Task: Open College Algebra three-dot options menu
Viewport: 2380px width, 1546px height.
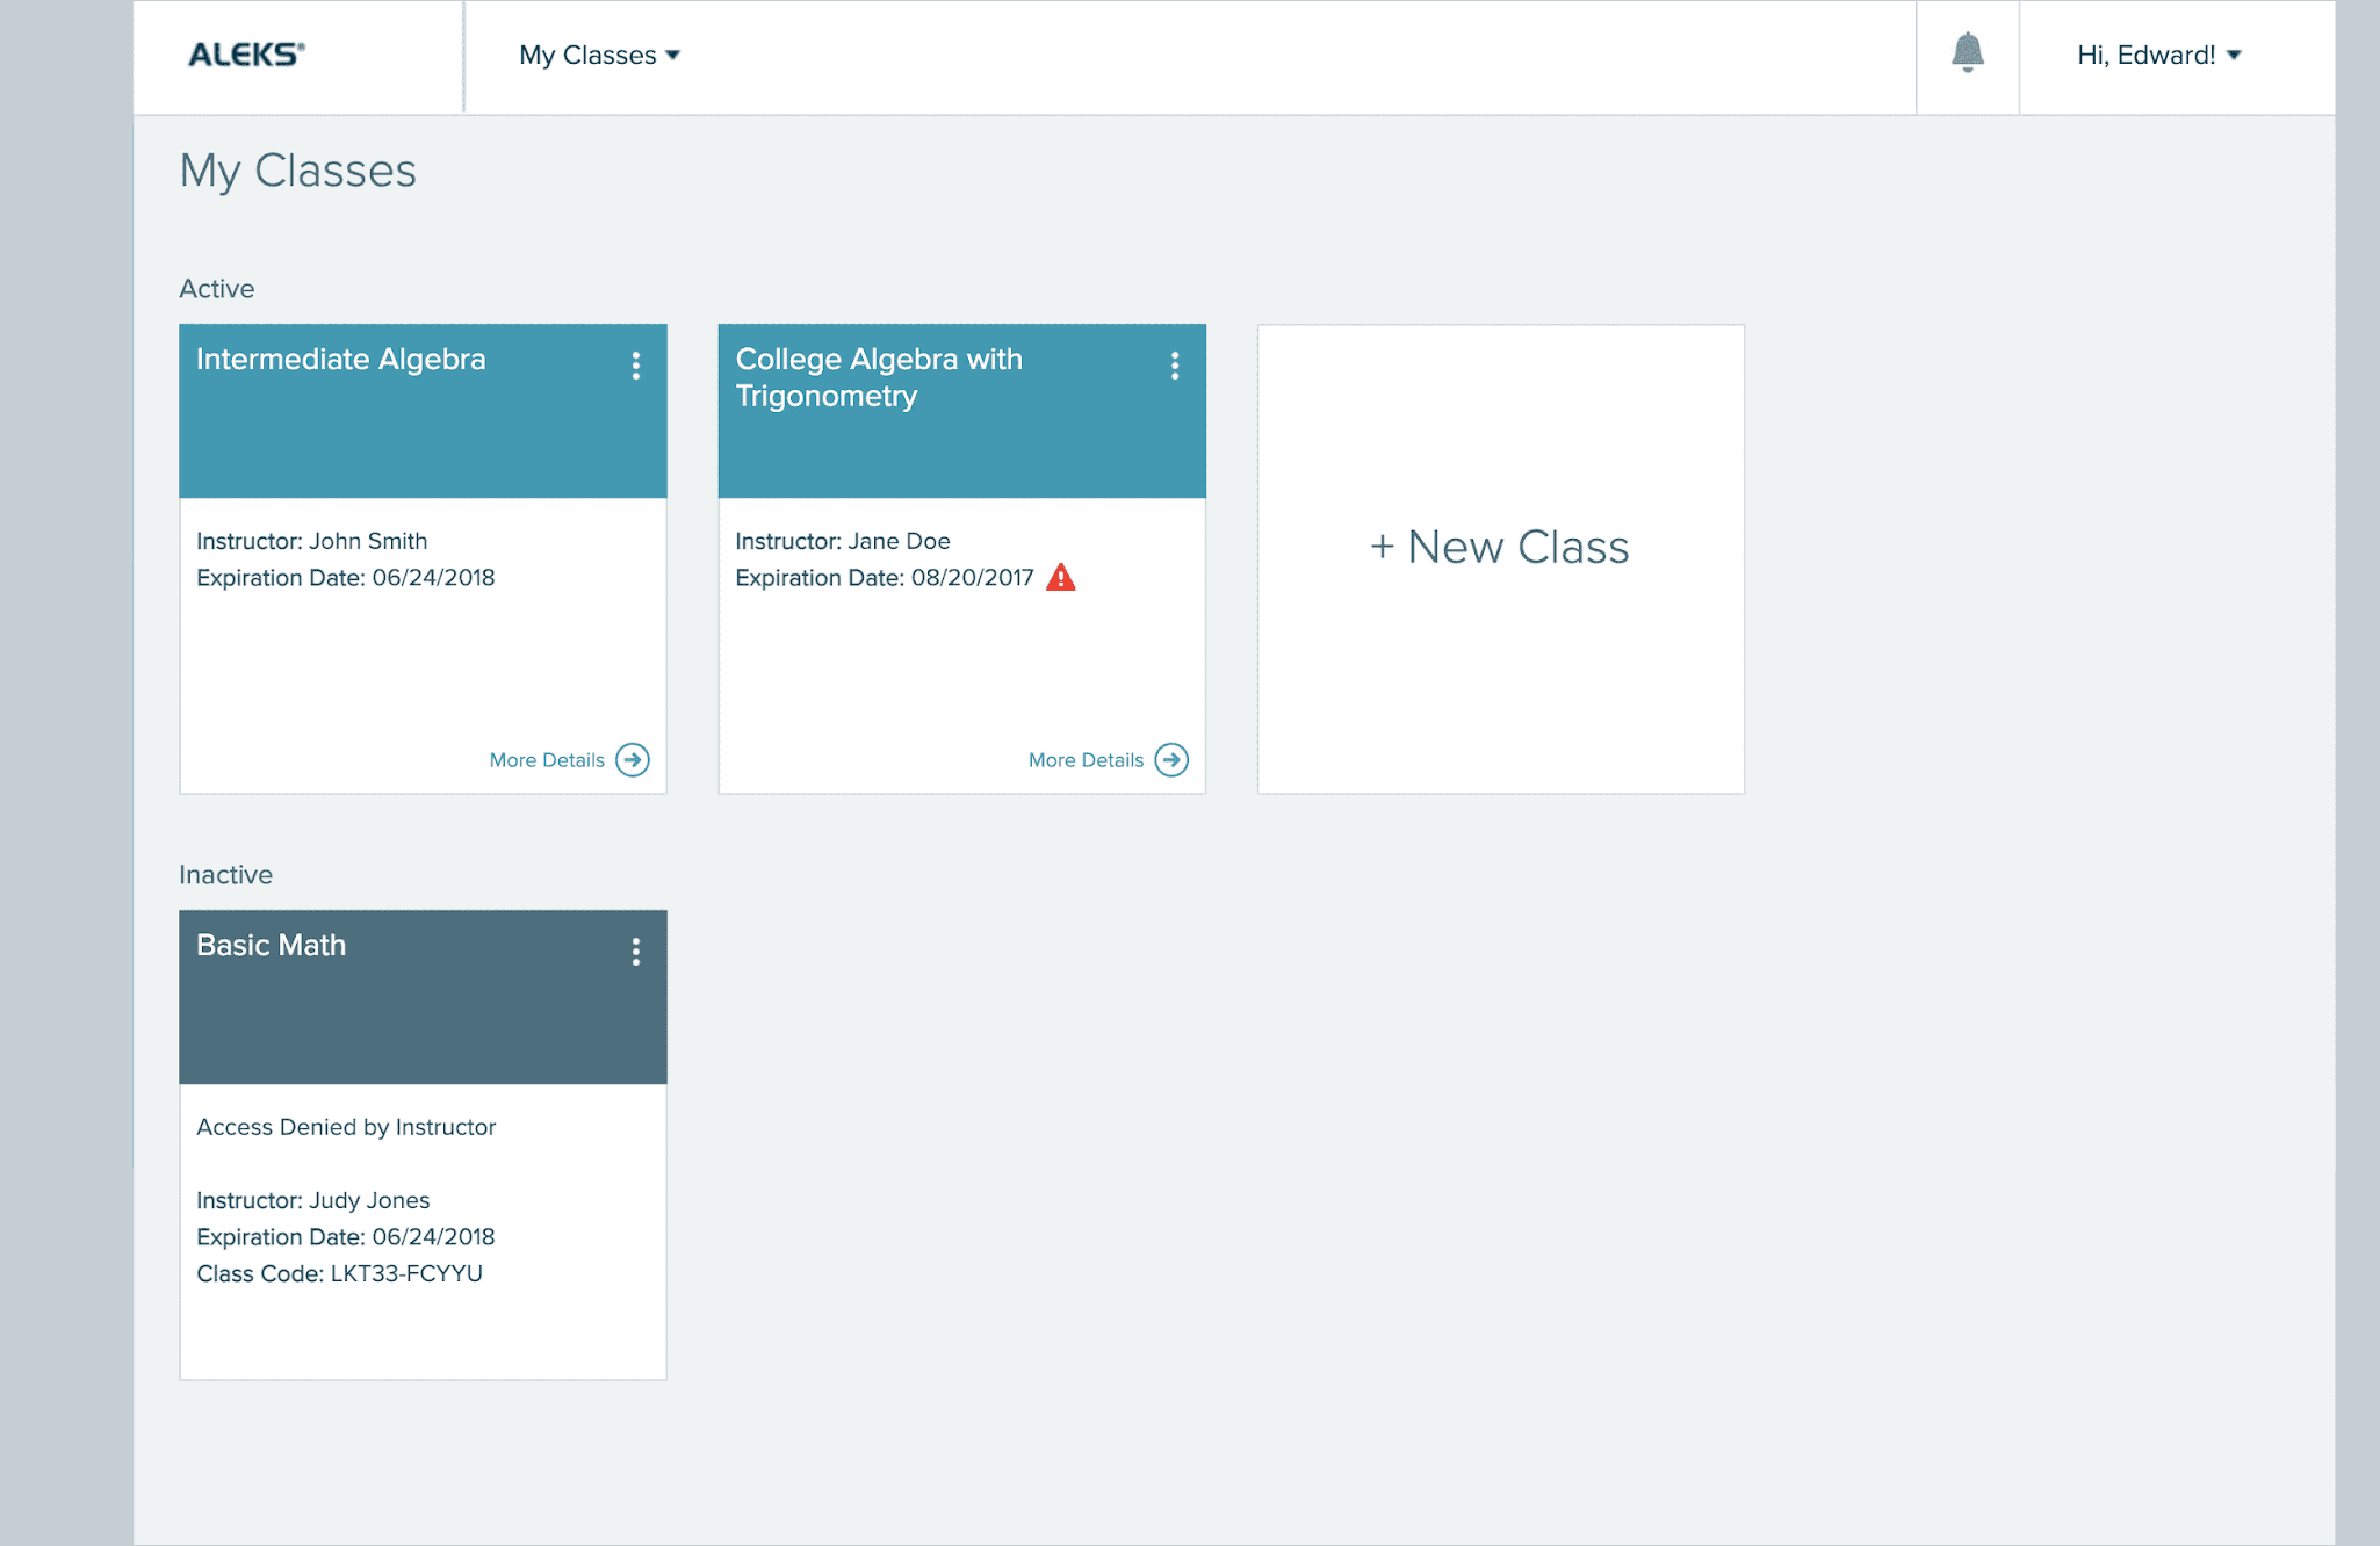Action: coord(1175,366)
